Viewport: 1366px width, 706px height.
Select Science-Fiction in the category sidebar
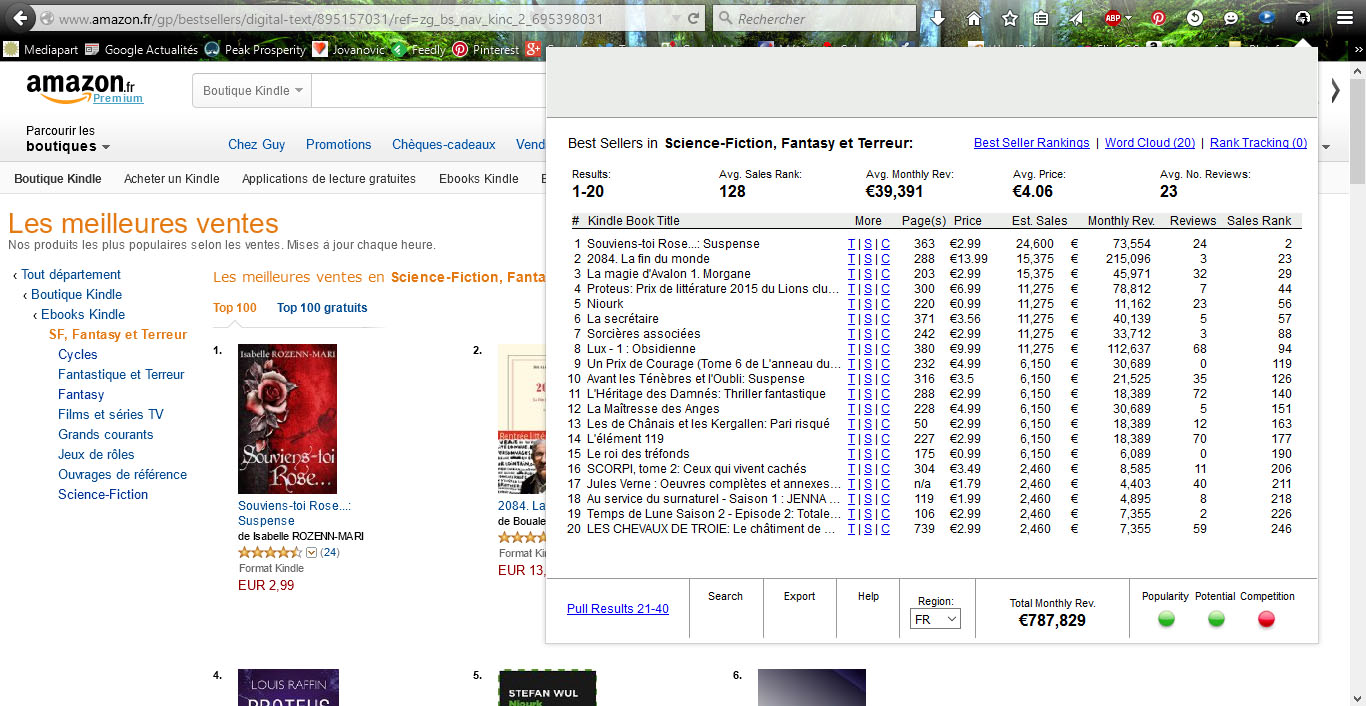[x=103, y=495]
